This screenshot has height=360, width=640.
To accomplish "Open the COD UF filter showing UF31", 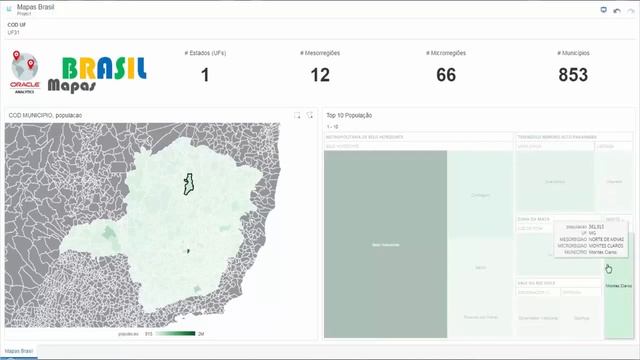I will (16, 29).
